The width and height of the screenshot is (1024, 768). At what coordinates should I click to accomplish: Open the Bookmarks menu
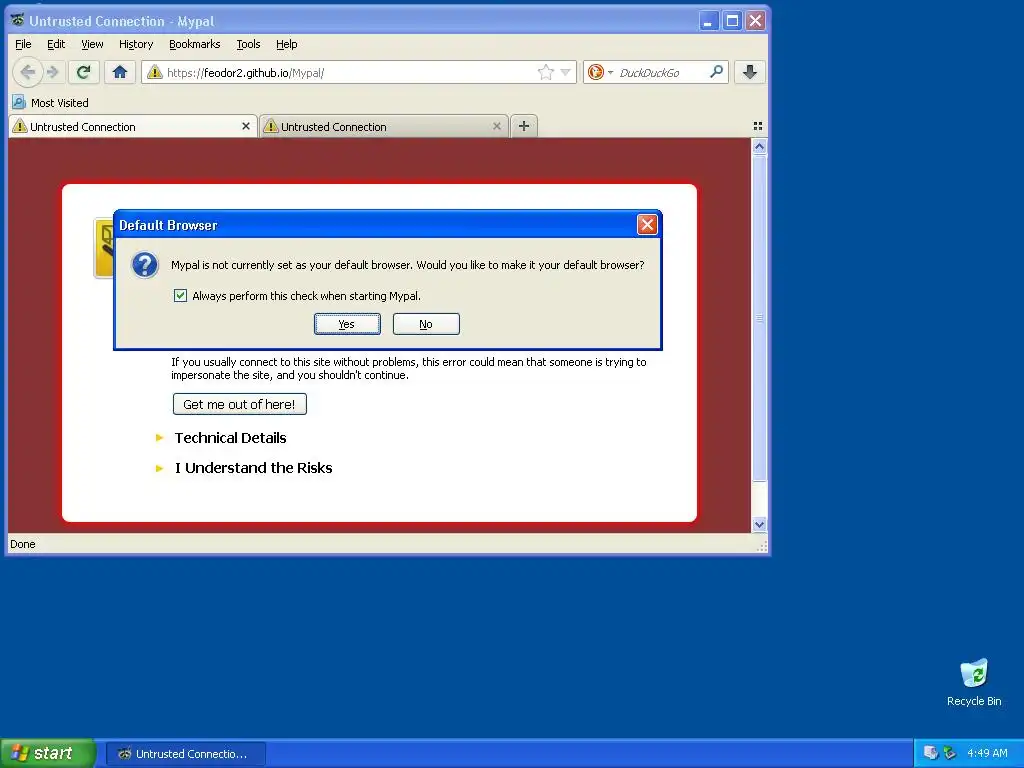pyautogui.click(x=195, y=44)
